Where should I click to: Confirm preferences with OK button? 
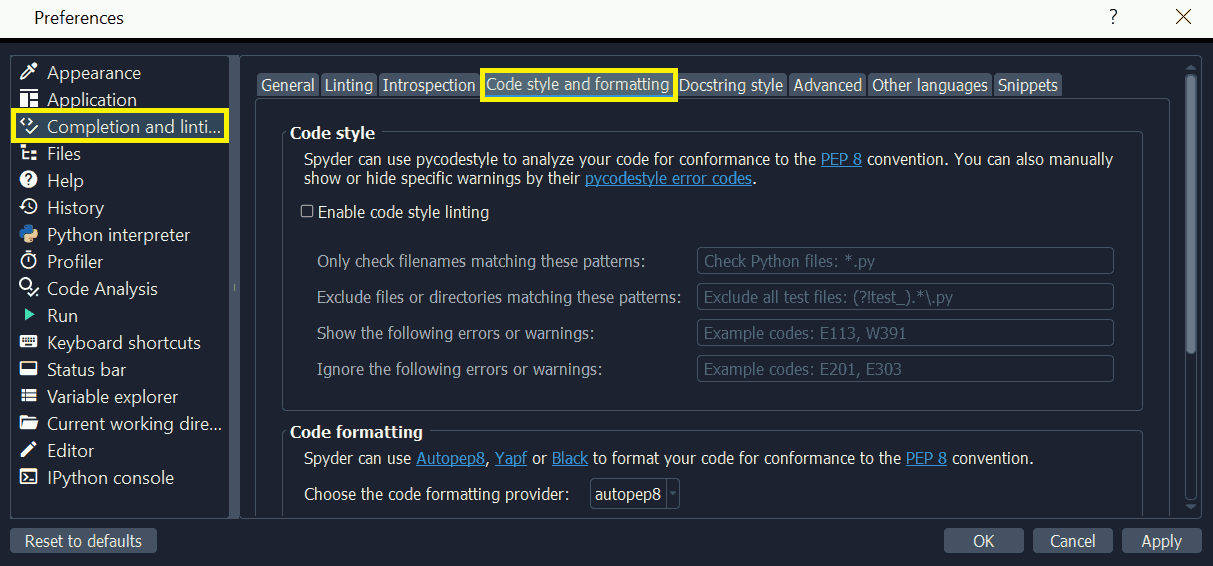click(984, 541)
